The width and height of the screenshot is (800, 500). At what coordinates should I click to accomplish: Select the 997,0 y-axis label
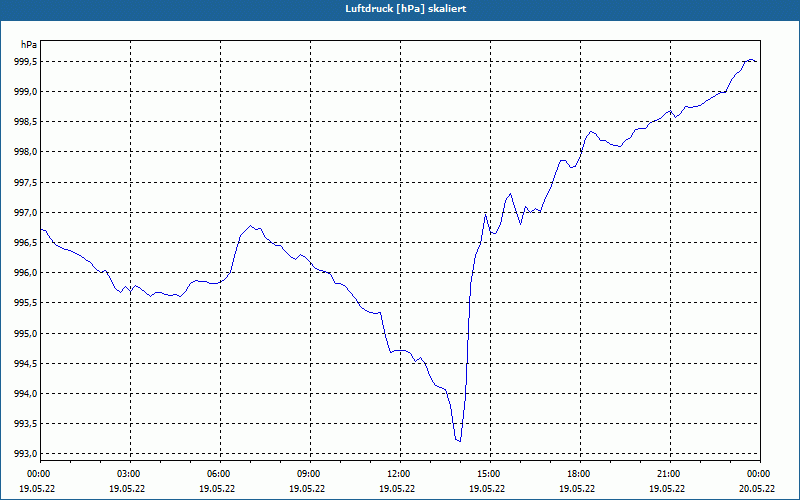tap(26, 213)
